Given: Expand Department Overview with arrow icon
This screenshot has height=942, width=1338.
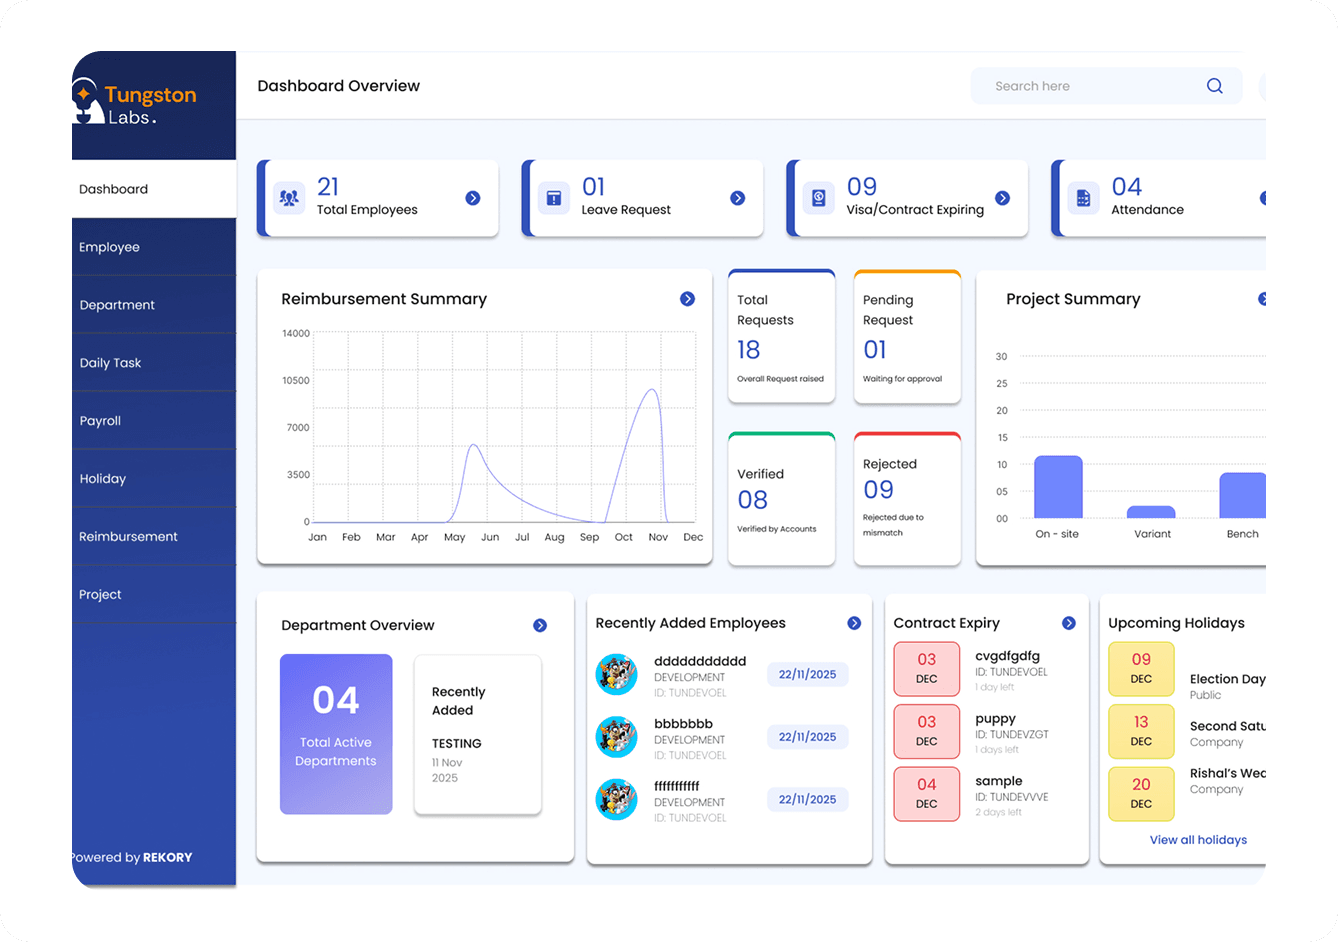Looking at the screenshot, I should pos(540,625).
